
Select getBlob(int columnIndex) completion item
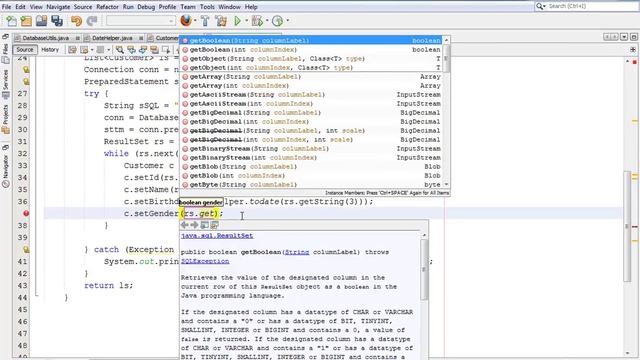[x=311, y=176]
